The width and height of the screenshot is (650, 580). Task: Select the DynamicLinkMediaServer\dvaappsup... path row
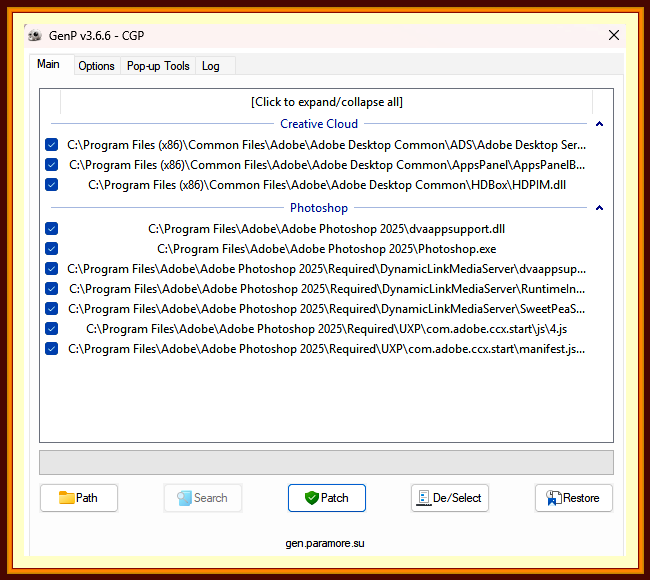327,269
